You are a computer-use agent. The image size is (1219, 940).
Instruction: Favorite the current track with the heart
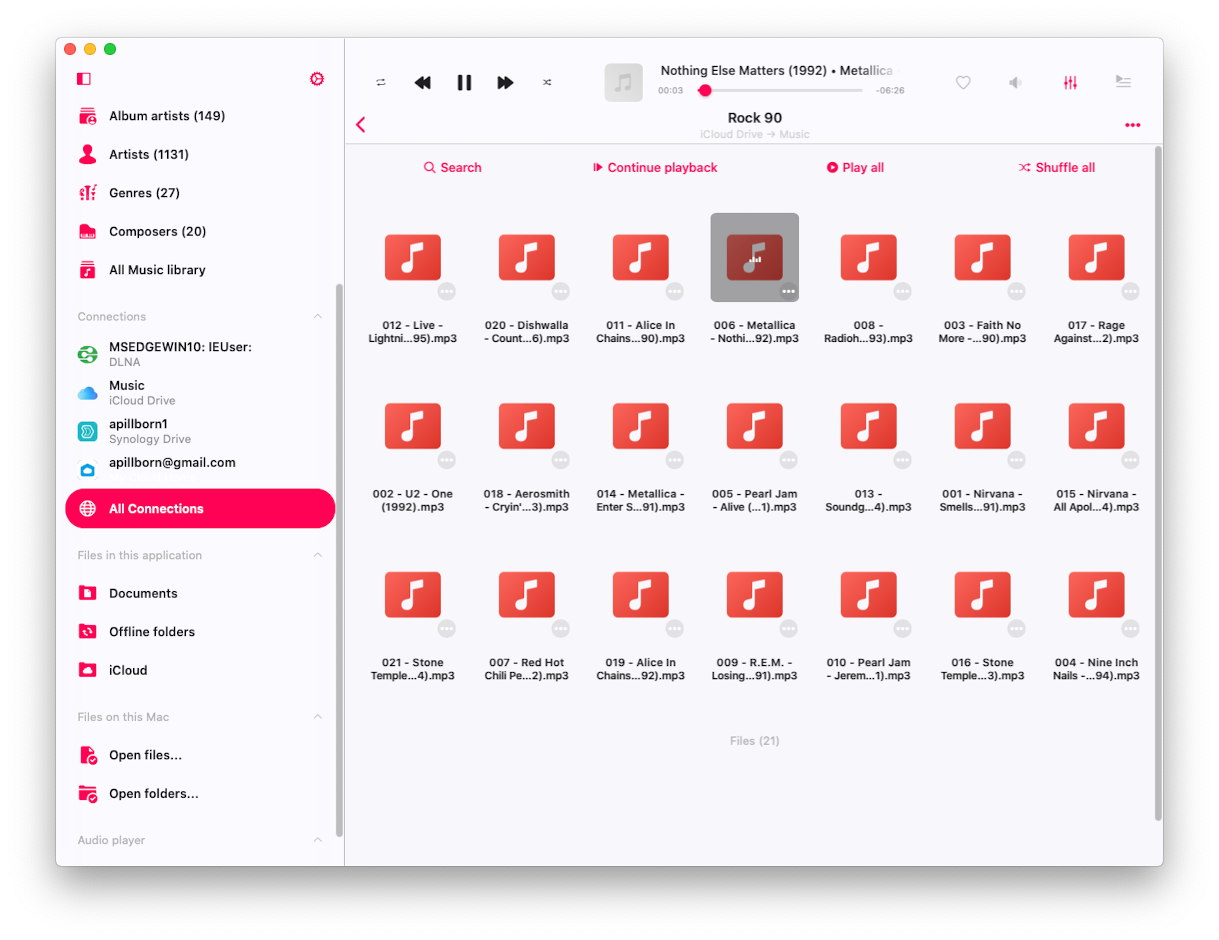pos(963,82)
